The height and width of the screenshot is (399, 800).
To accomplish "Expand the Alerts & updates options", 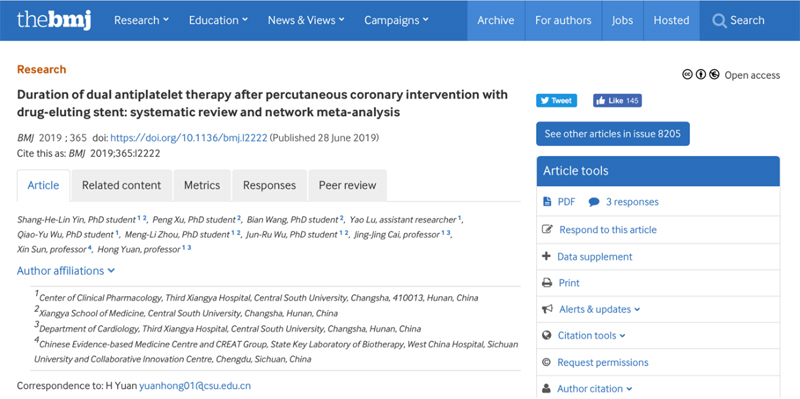I will (x=599, y=309).
